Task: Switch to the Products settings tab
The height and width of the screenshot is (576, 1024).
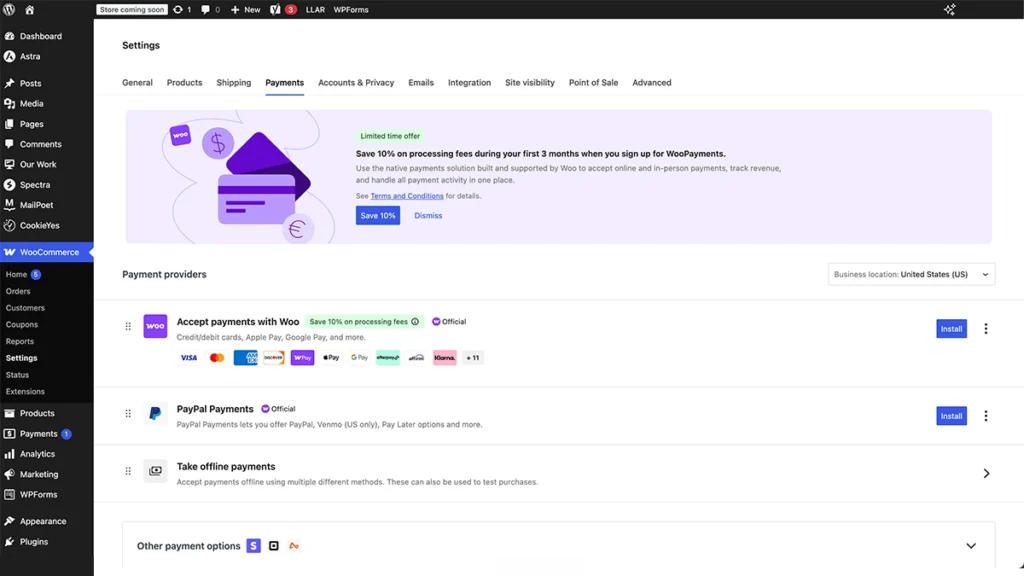Action: (x=184, y=82)
